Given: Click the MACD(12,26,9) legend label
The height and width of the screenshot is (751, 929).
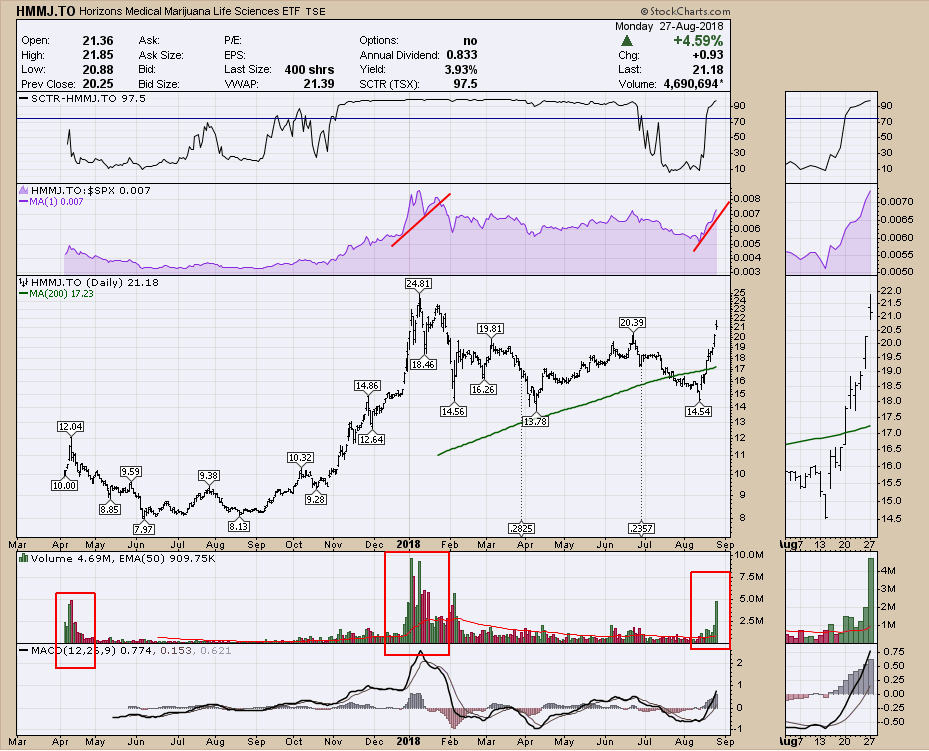Looking at the screenshot, I should (131, 650).
